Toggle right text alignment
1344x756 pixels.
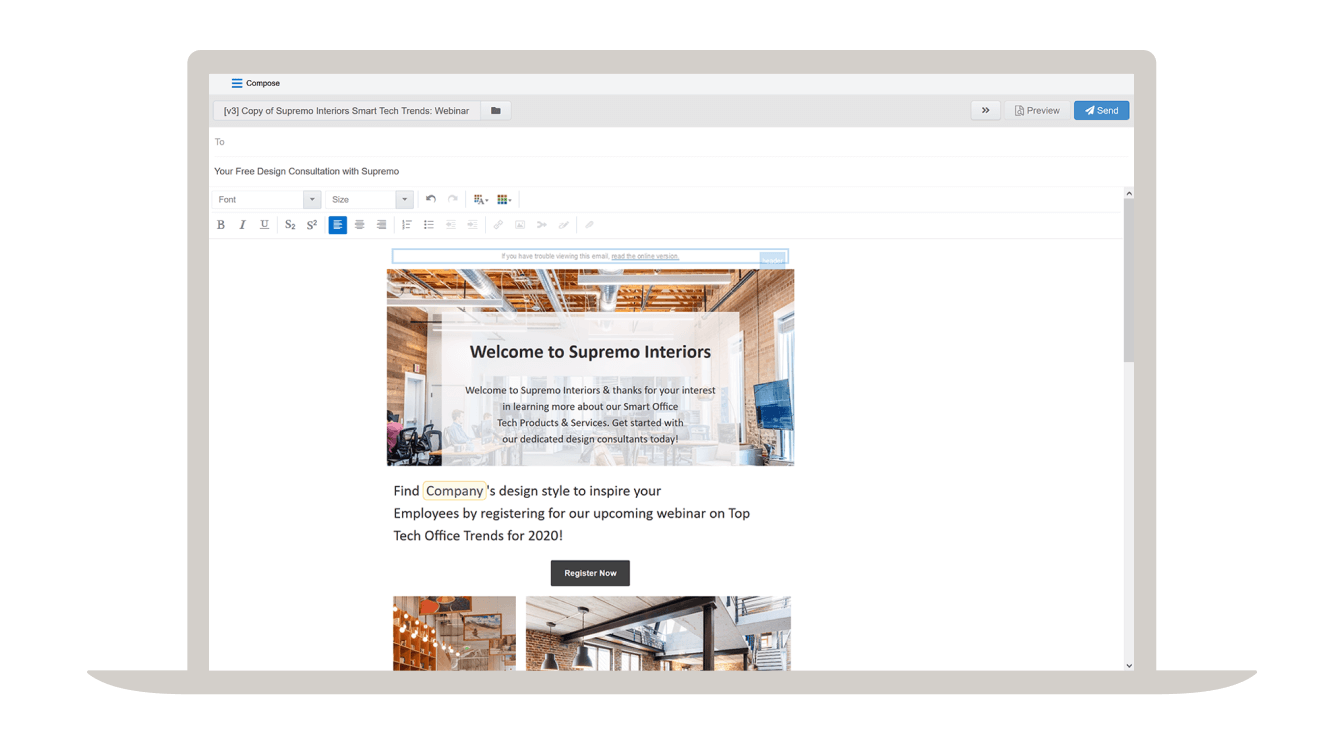click(x=381, y=224)
